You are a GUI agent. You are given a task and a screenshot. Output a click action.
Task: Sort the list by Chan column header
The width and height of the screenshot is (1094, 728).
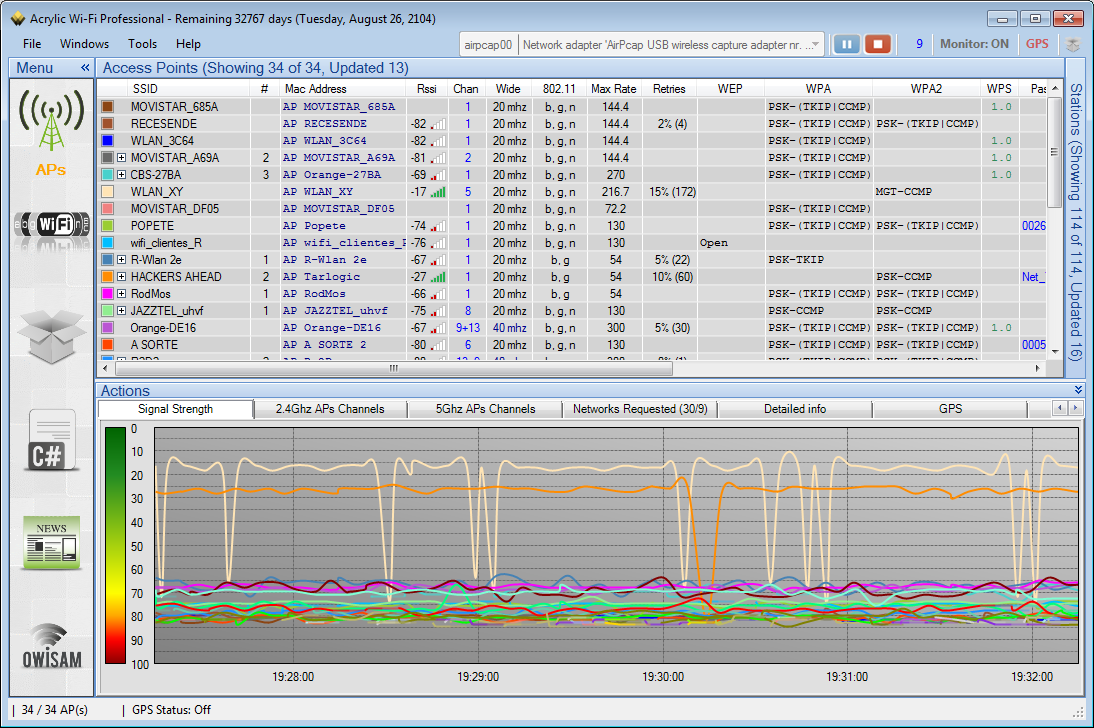465,89
